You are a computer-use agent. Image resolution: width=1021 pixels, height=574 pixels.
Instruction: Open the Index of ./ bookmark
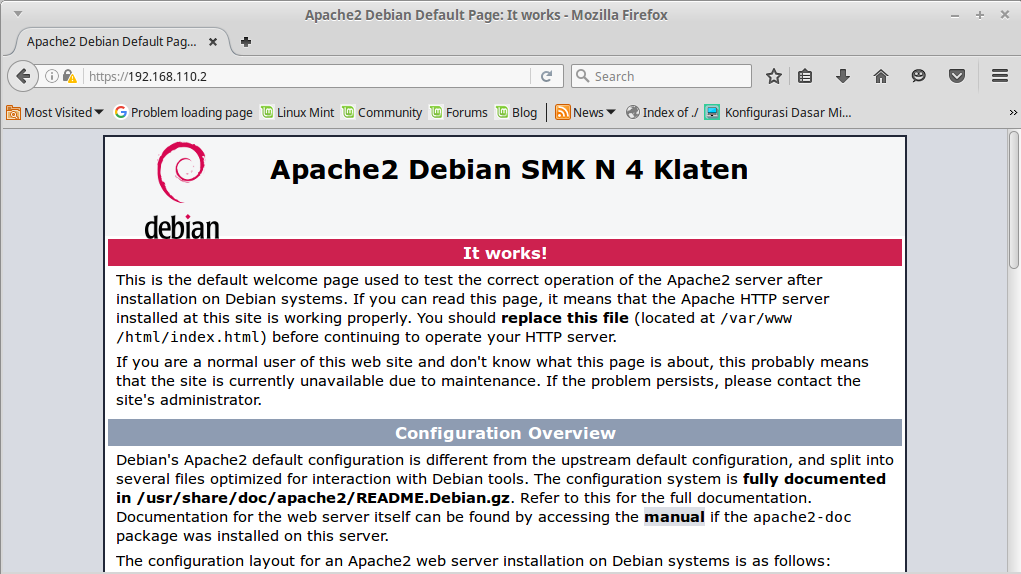[x=662, y=113]
